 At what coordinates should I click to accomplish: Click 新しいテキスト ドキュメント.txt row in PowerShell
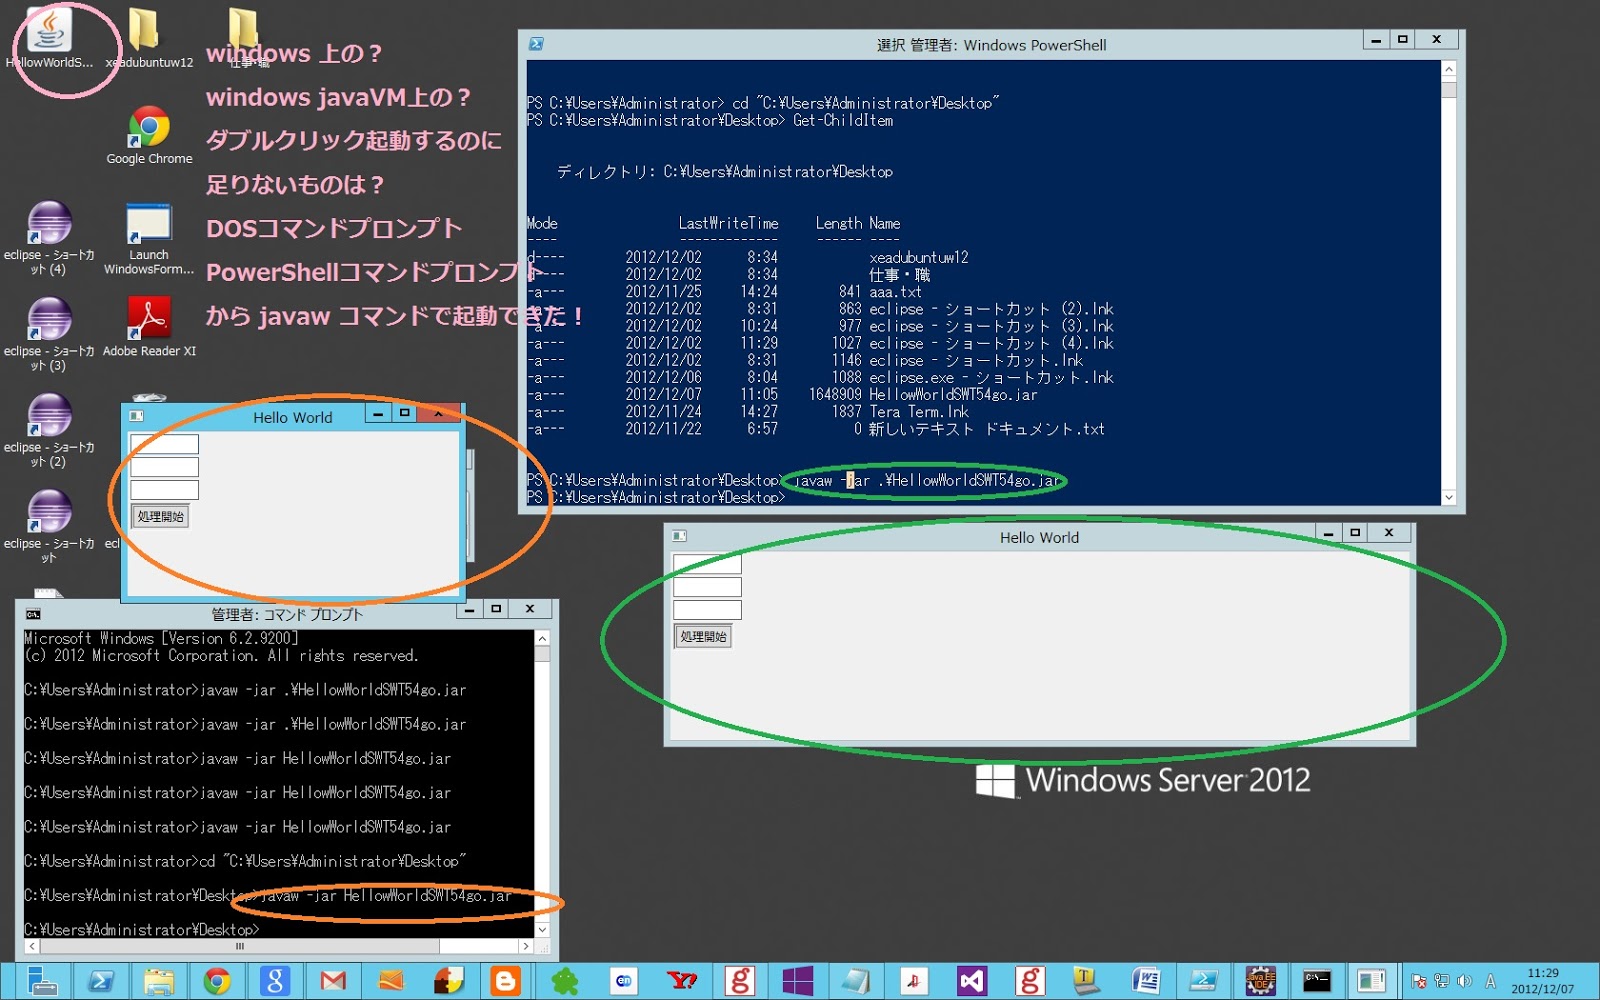(x=816, y=429)
